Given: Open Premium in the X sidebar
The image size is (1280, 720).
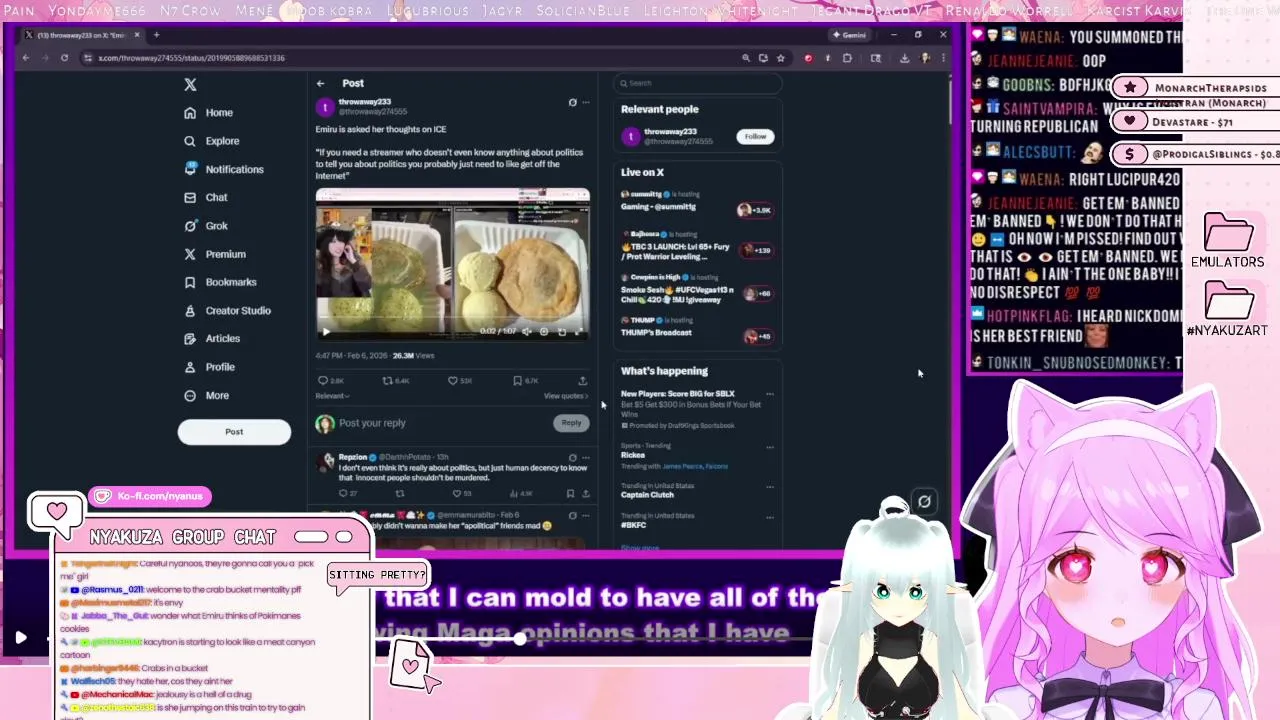Looking at the screenshot, I should (x=214, y=254).
